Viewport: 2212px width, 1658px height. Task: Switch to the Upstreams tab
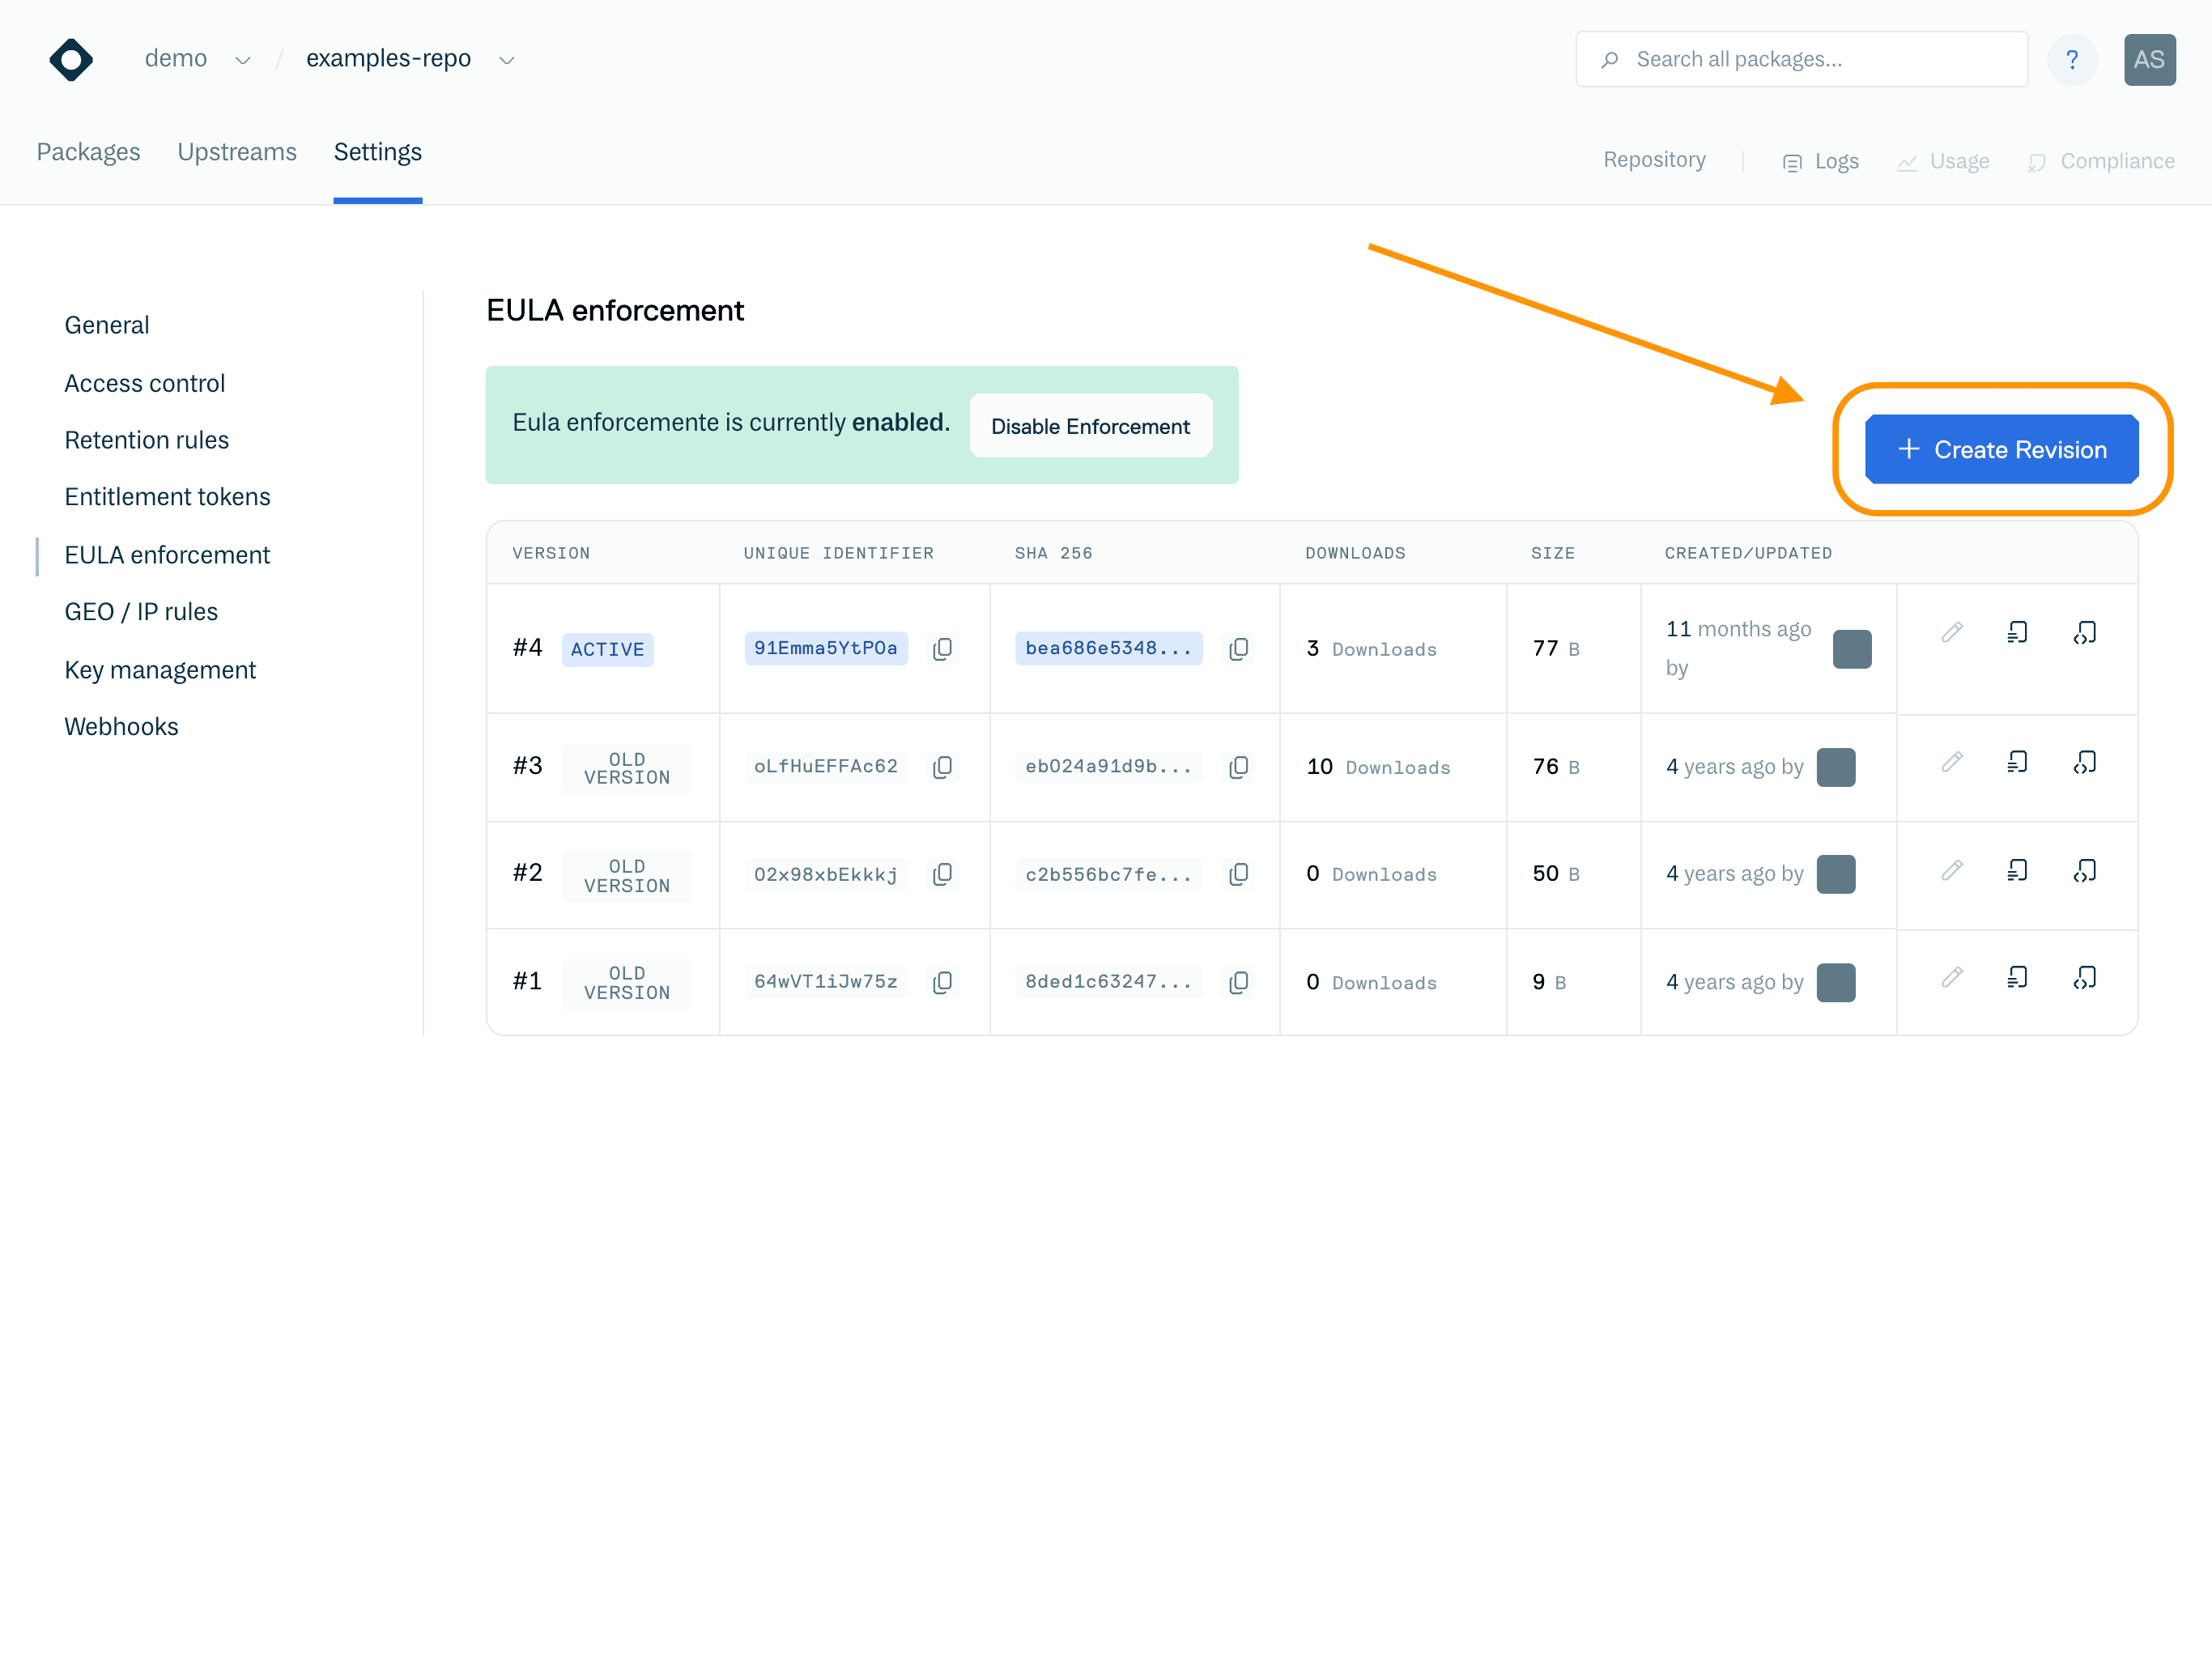pos(237,152)
